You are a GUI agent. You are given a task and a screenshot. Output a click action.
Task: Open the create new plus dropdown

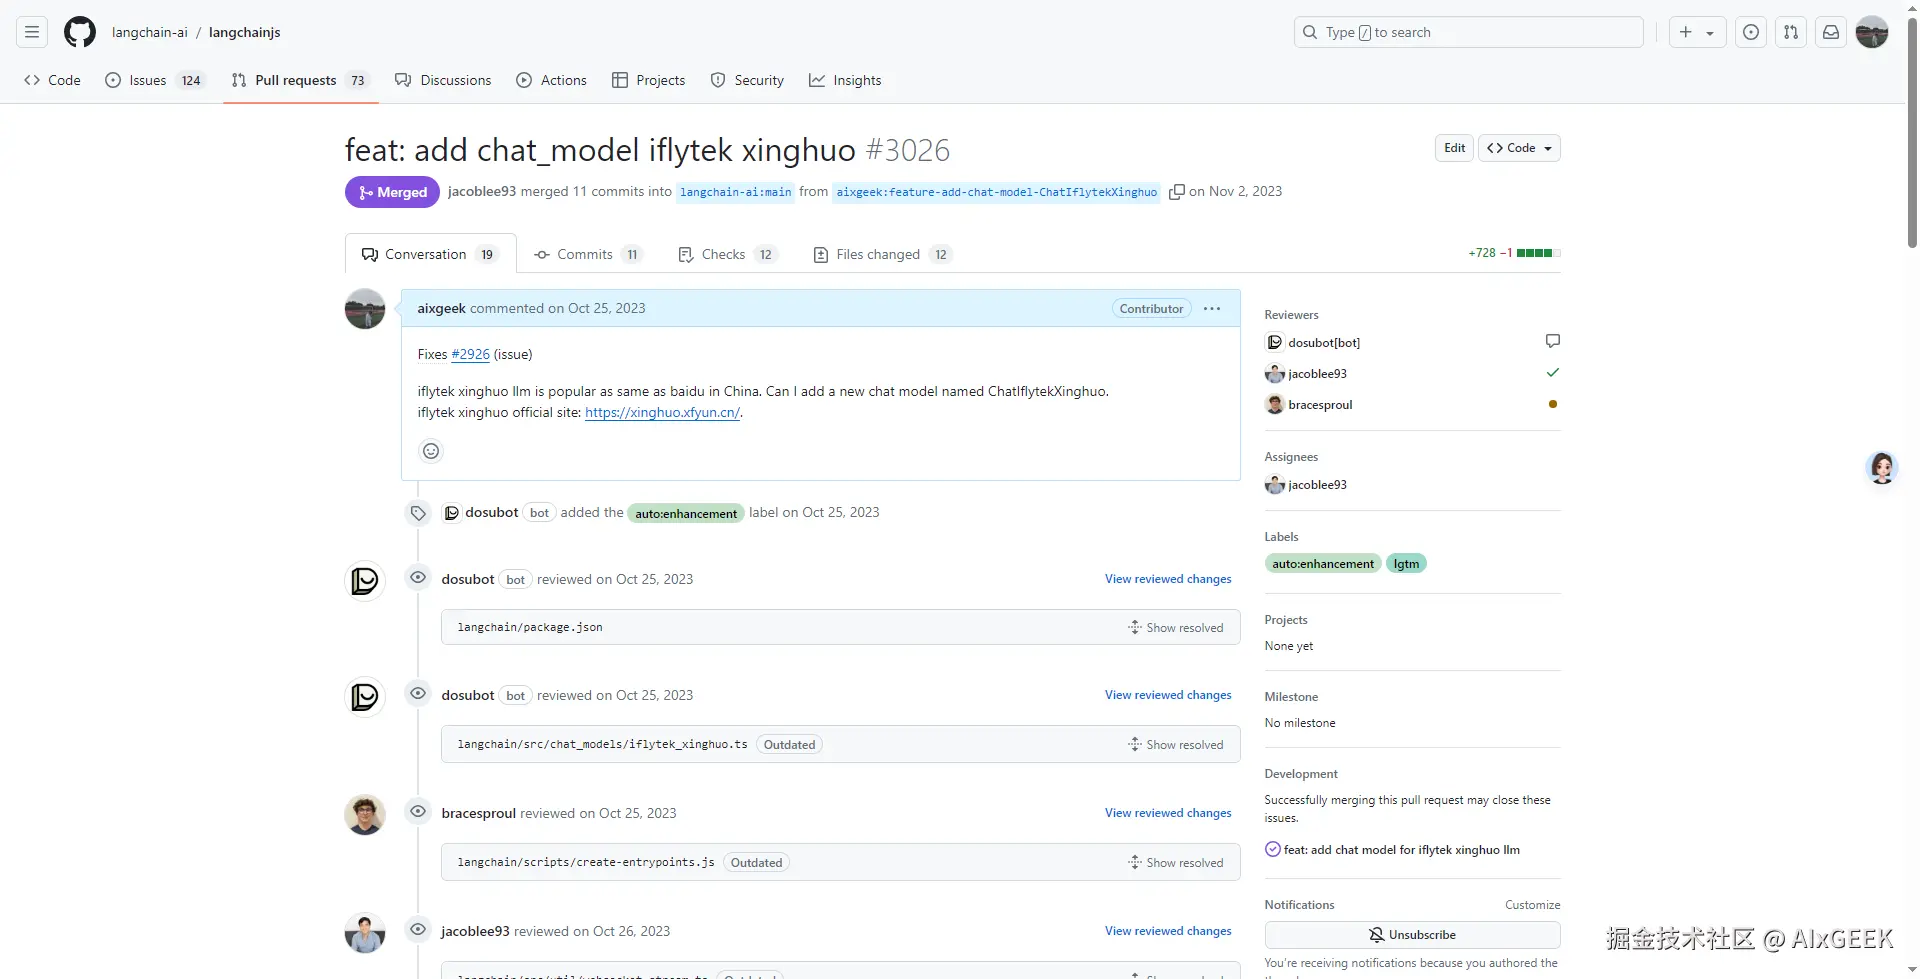click(1697, 32)
